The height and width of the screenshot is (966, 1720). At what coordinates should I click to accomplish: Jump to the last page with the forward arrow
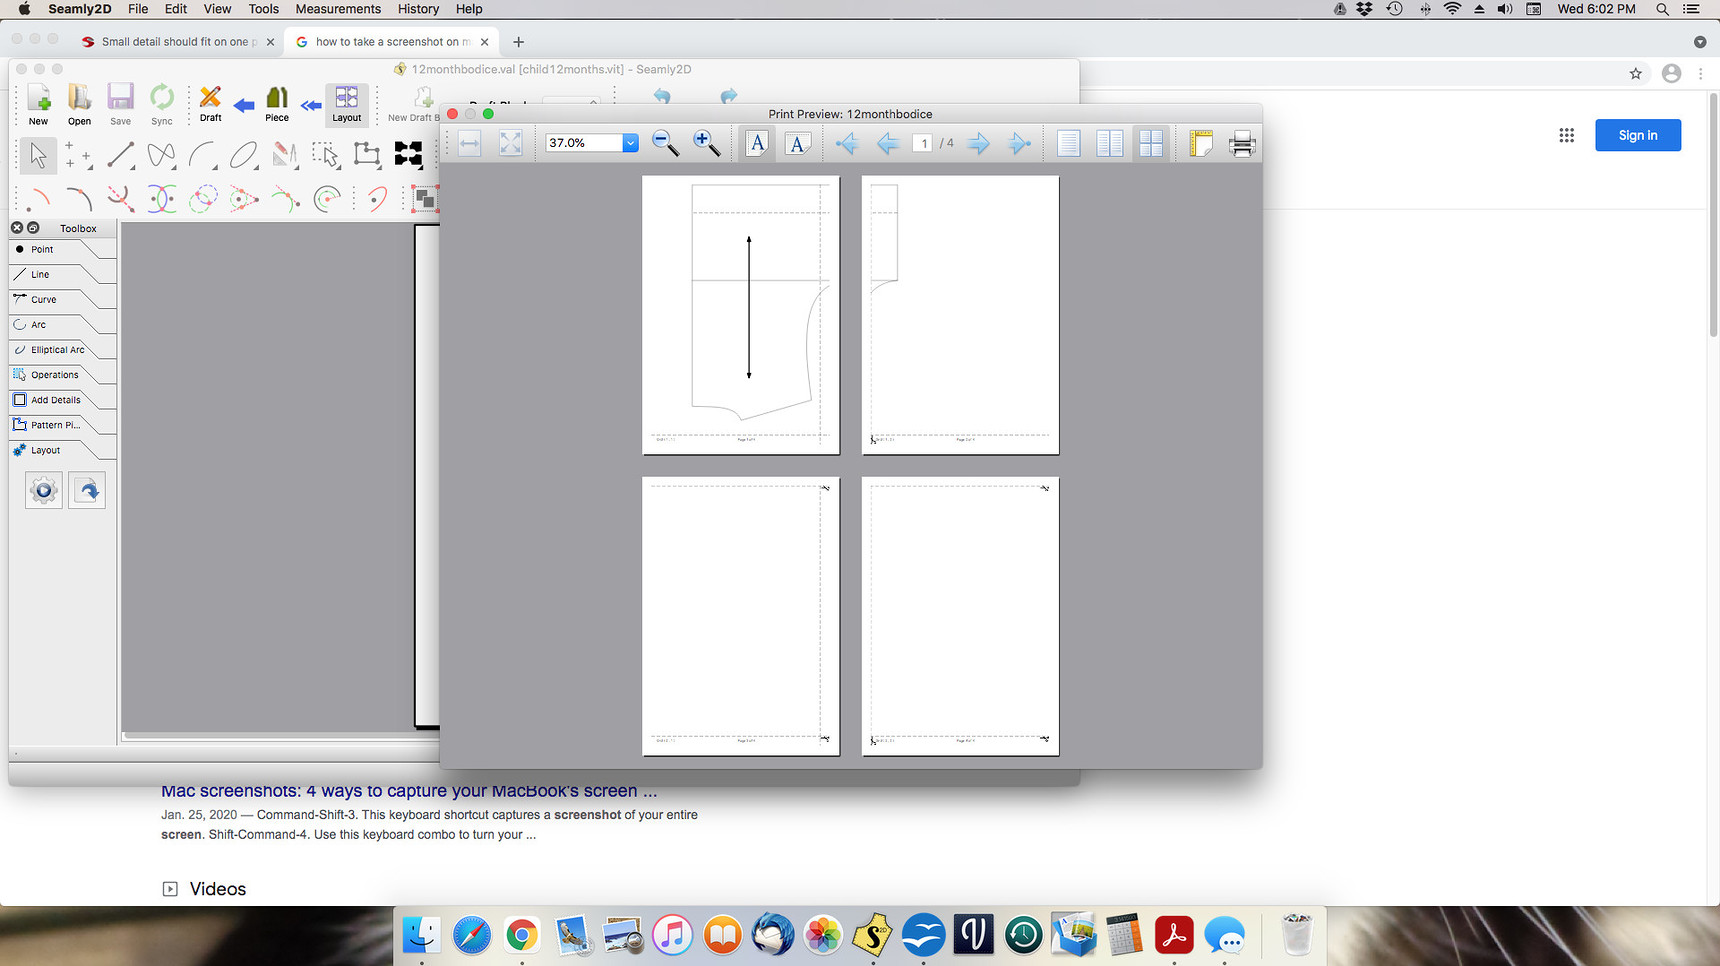point(1020,143)
